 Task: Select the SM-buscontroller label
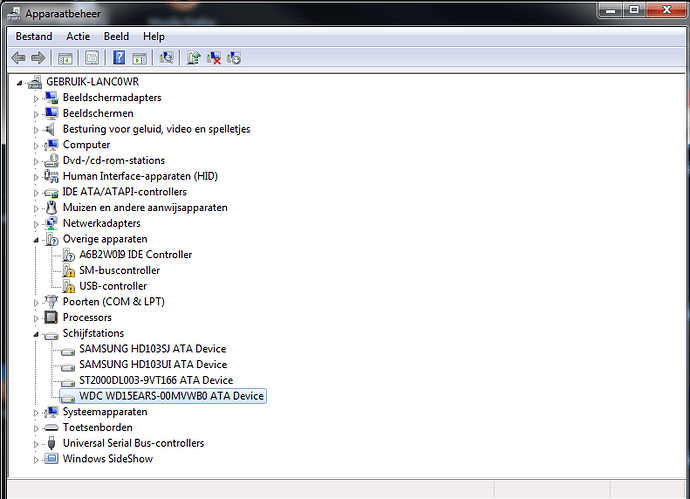[x=119, y=271]
